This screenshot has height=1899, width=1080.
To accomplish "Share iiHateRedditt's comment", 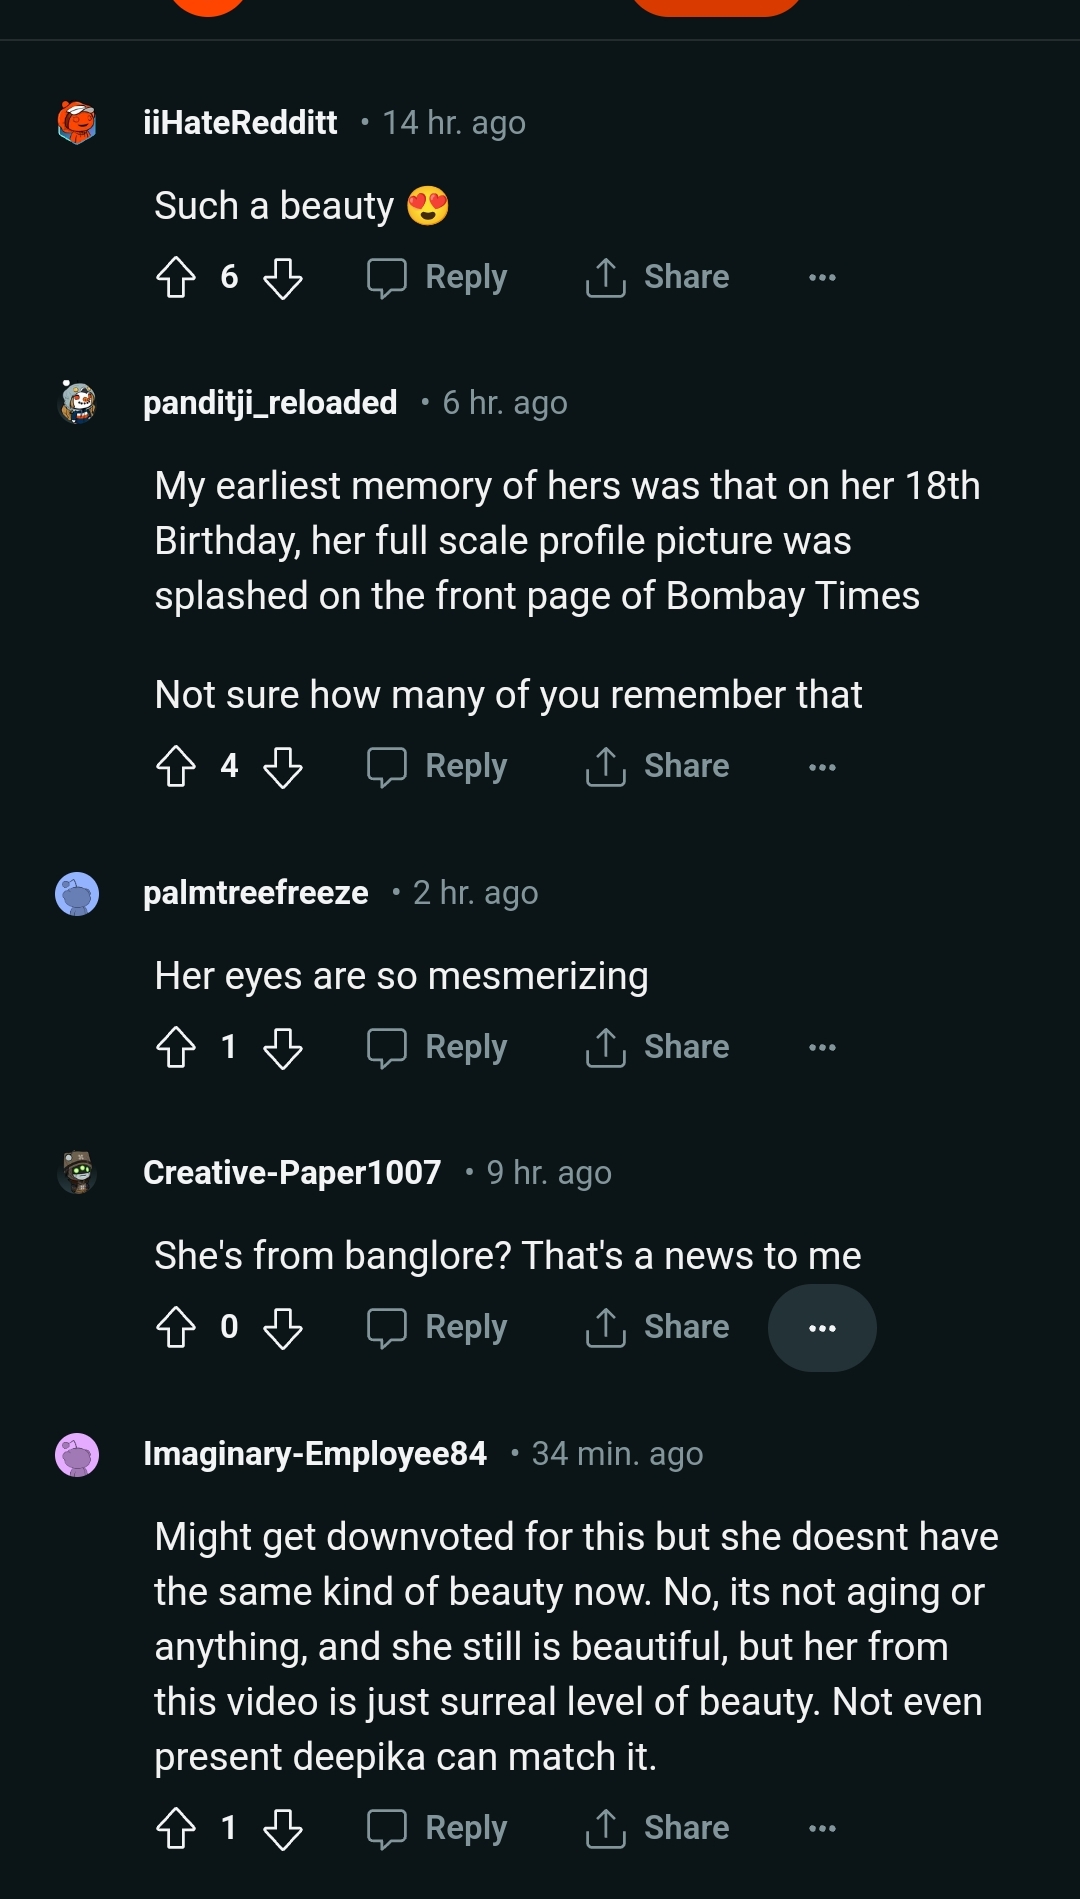I will [657, 278].
